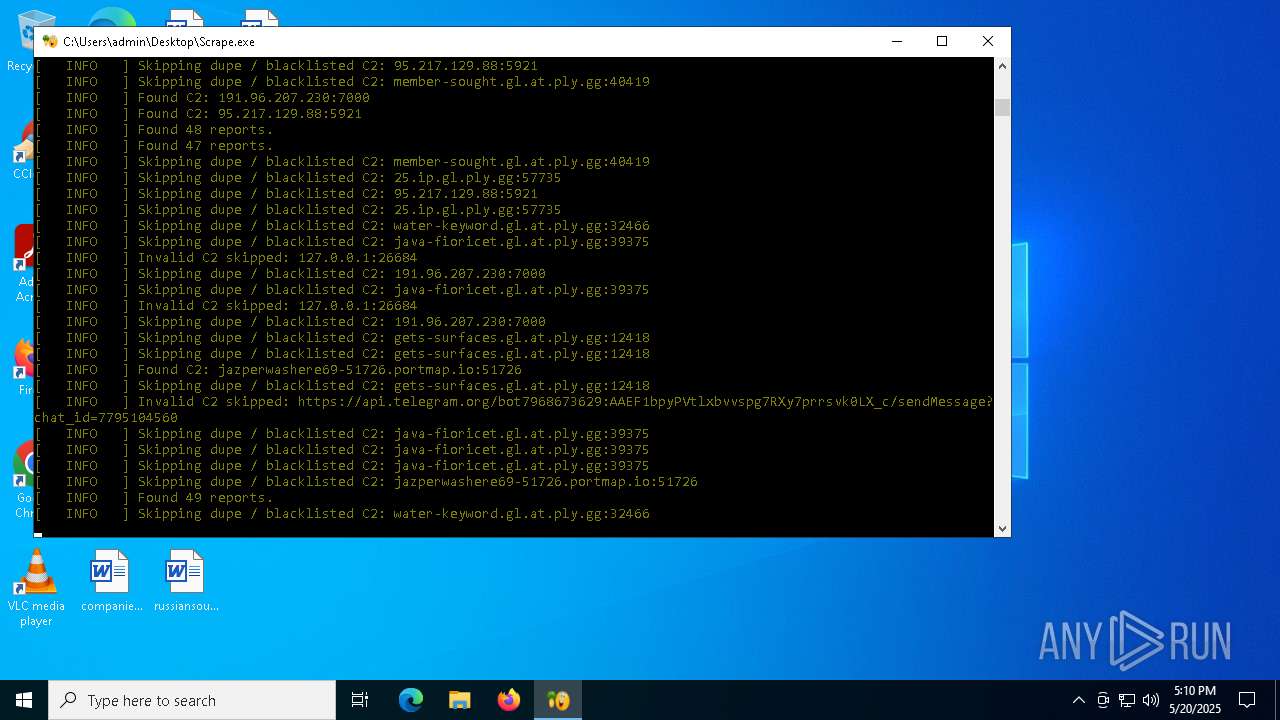Select the Adobe Acrobat desktop shortcut icon
The image size is (1280, 720).
[x=24, y=262]
